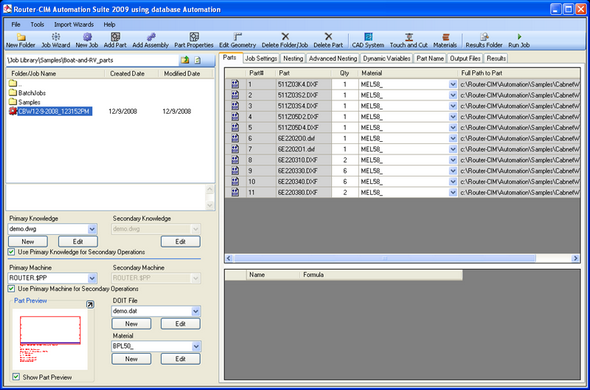Go up one folder using path bar icon
Viewport: 590px width, 390px height.
(x=185, y=60)
